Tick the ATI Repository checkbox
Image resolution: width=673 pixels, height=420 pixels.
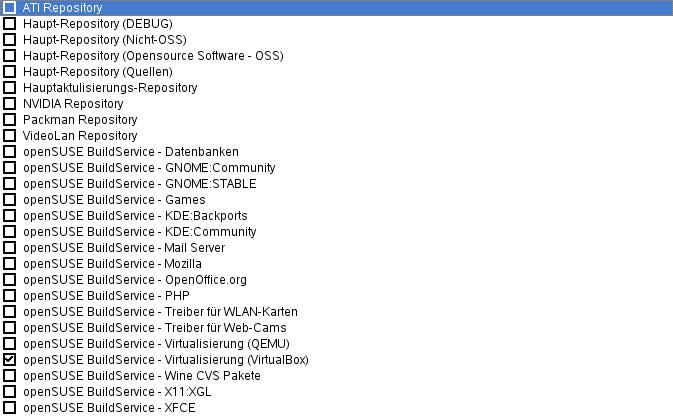coord(9,8)
